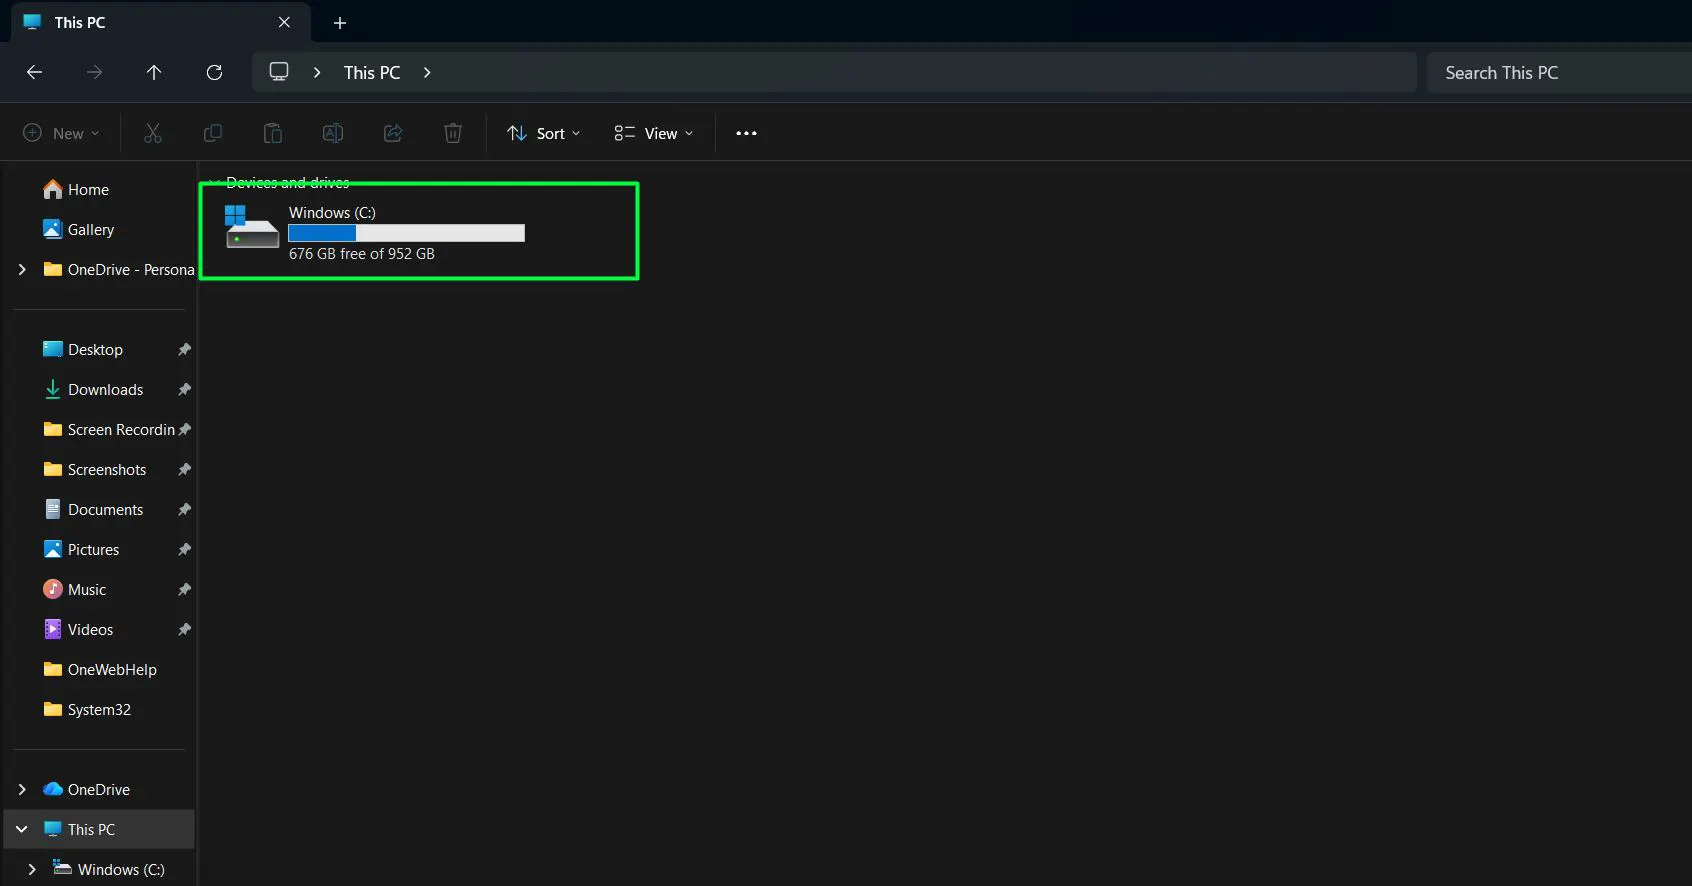
Task: Click the monitor icon in address bar
Action: point(279,72)
